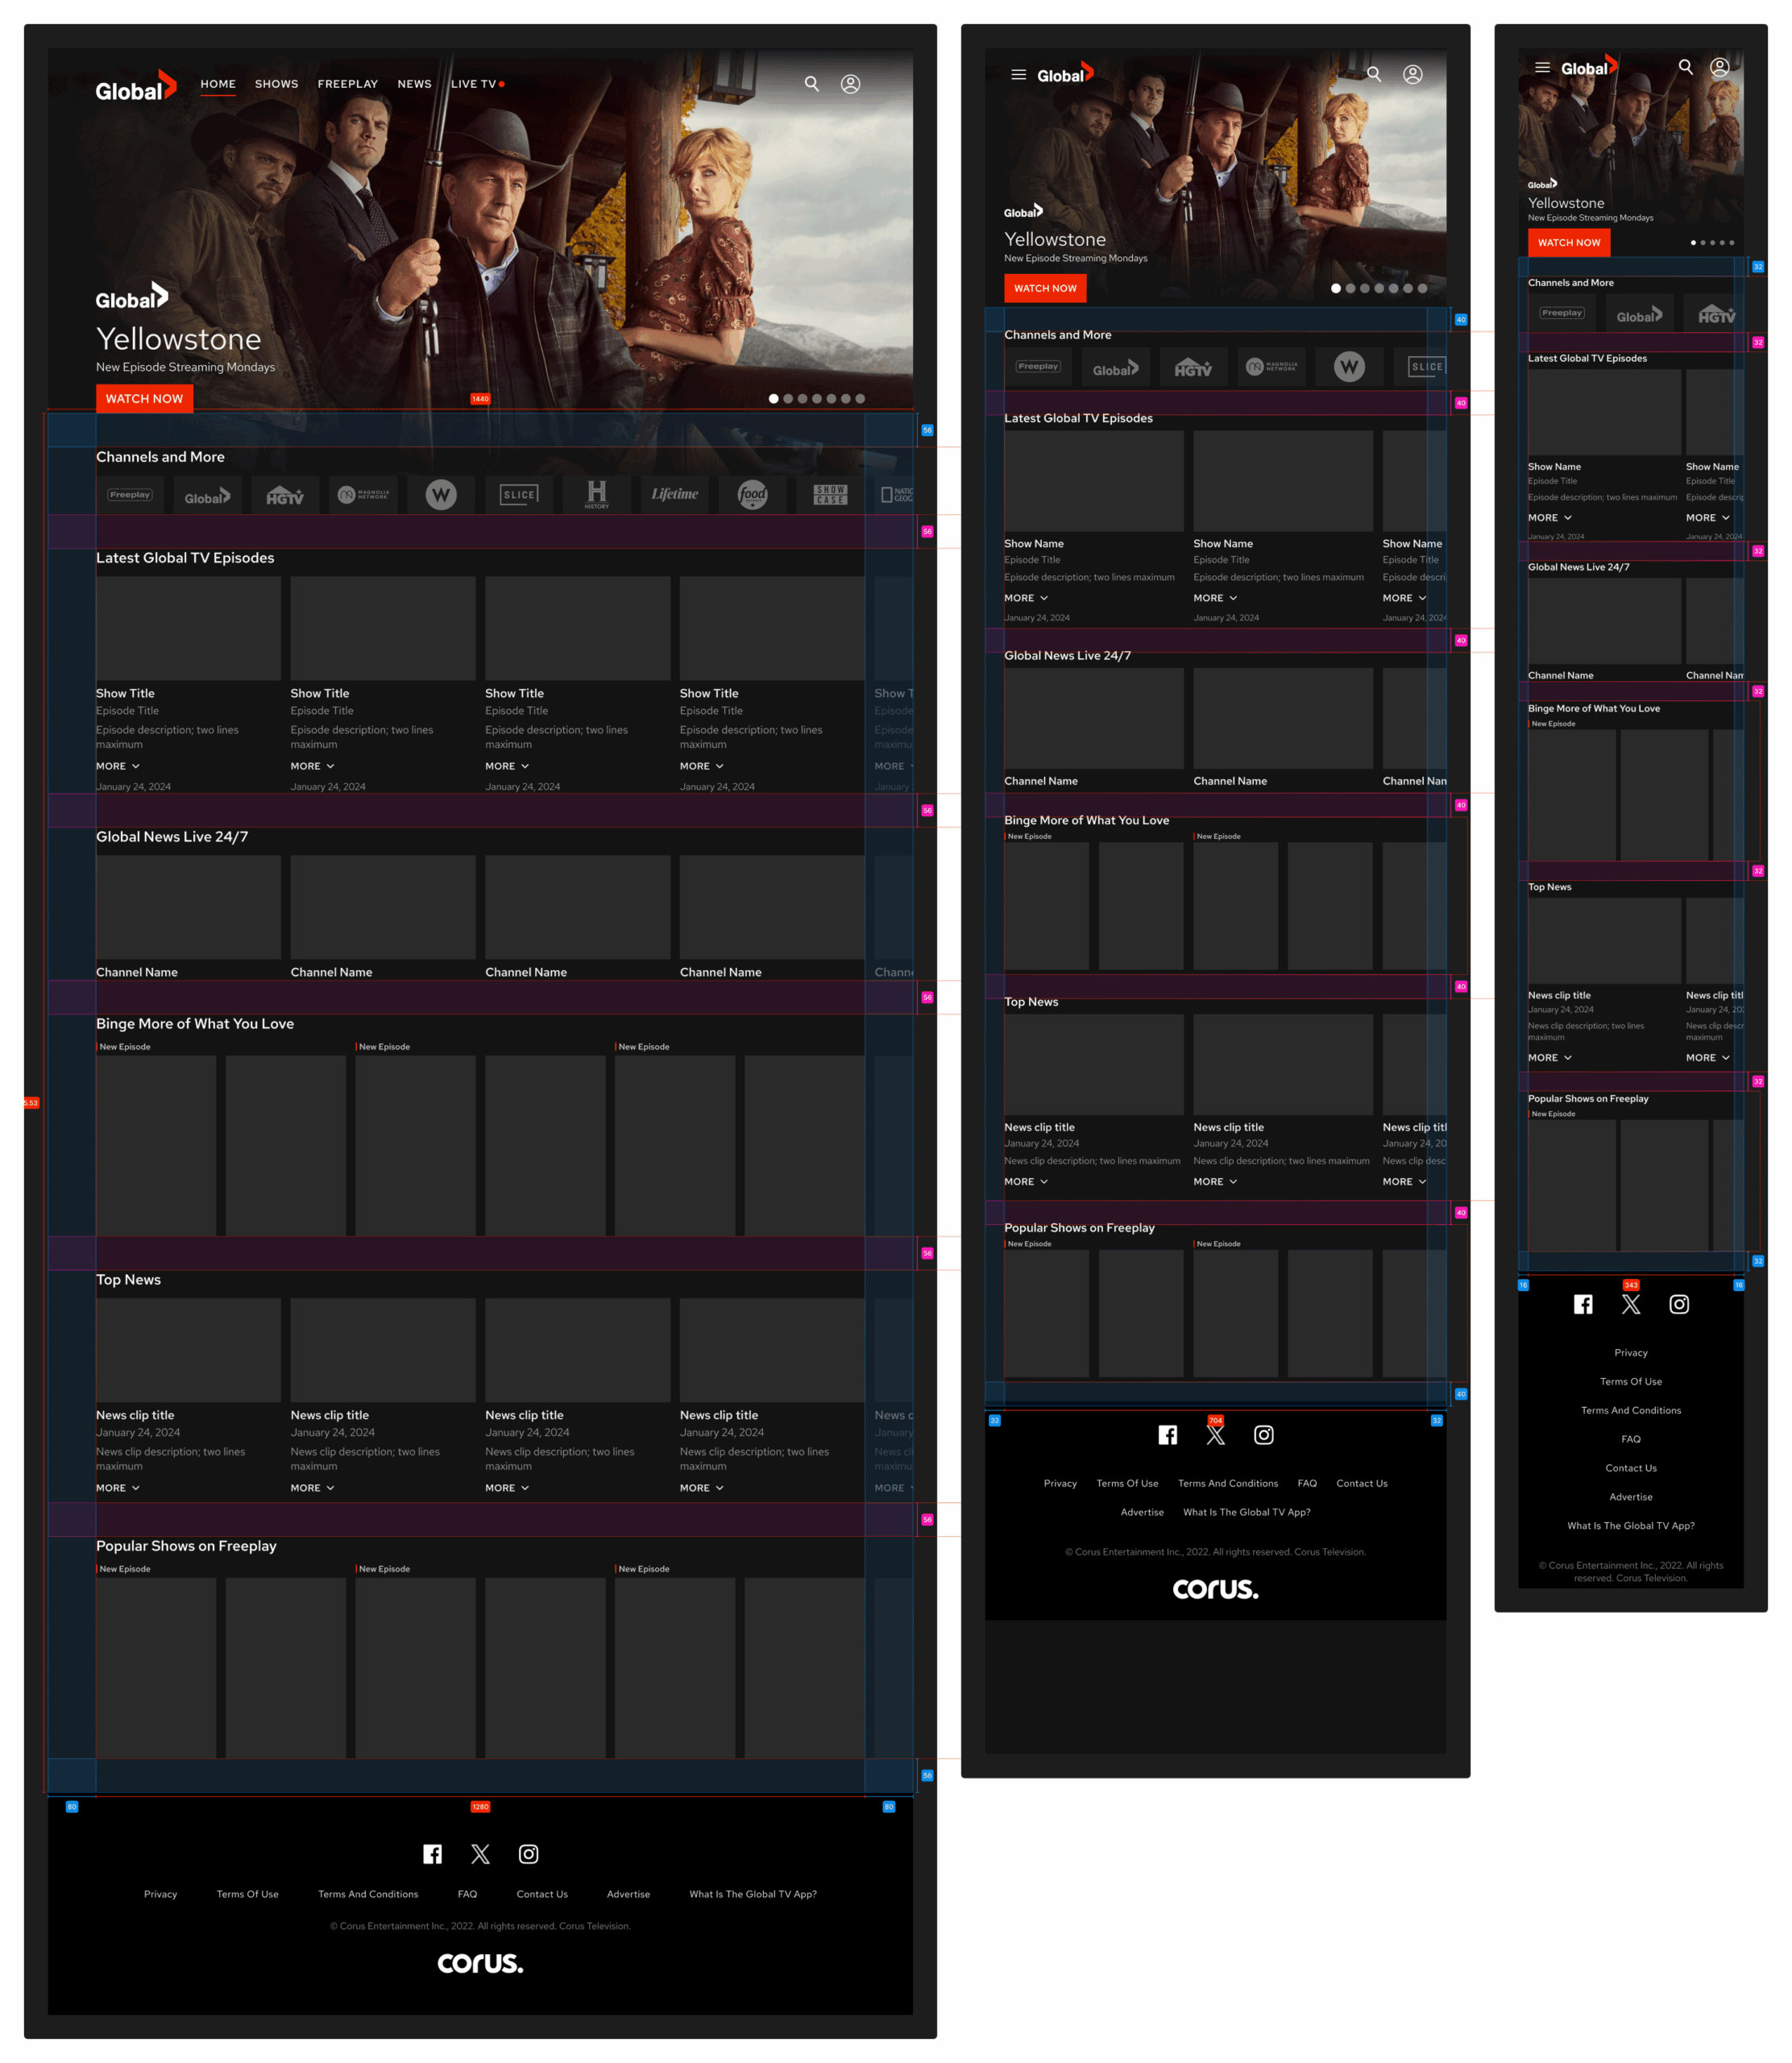
Task: Open the hamburger menu in the tablet layout
Action: point(1018,75)
